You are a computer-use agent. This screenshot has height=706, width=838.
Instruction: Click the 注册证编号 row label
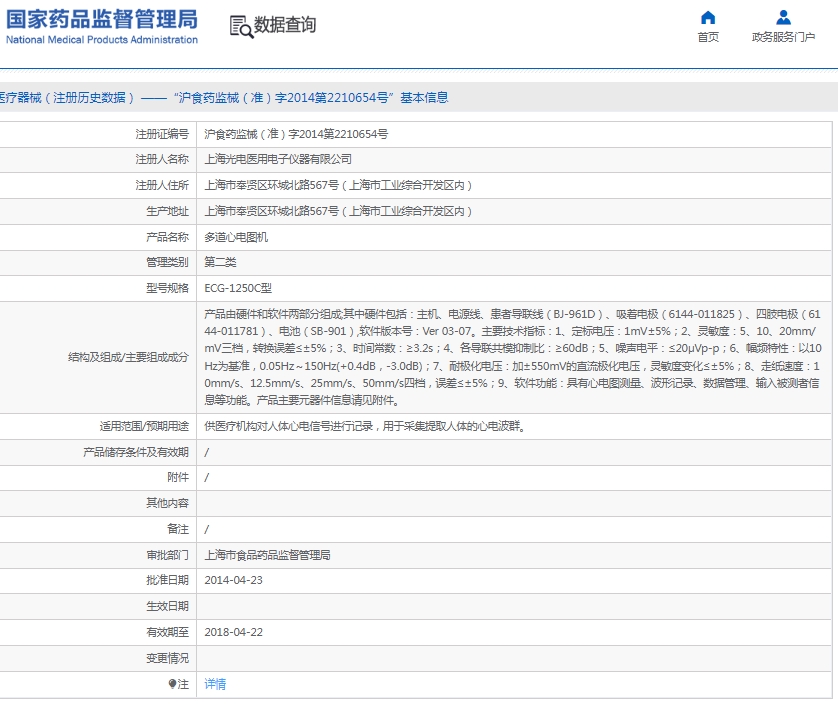pyautogui.click(x=162, y=134)
